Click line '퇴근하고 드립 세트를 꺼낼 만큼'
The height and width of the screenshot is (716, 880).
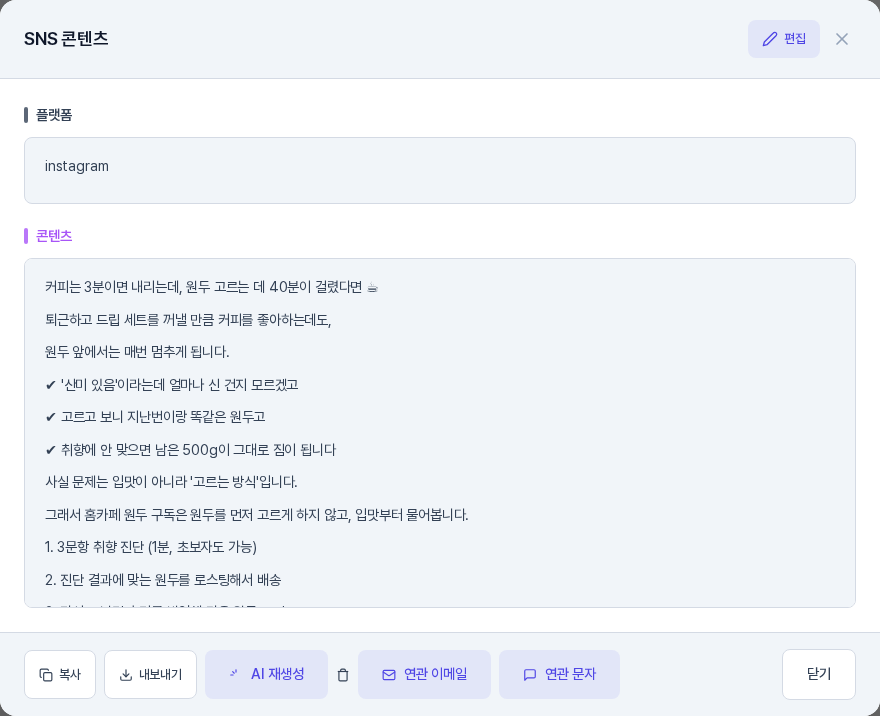188,320
